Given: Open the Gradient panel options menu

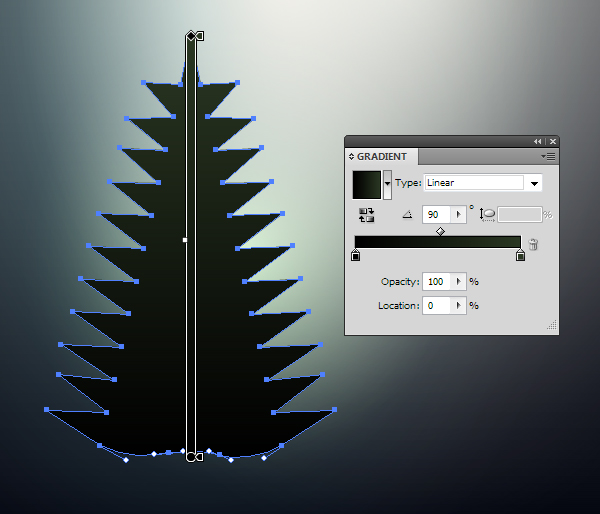Looking at the screenshot, I should tap(548, 157).
